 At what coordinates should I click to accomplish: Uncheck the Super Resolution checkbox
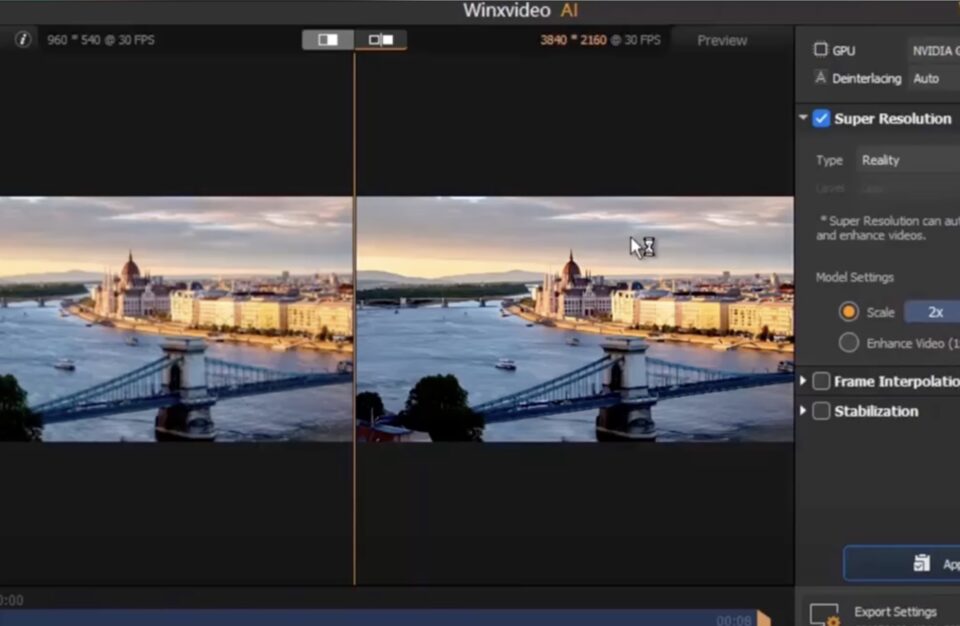[821, 118]
